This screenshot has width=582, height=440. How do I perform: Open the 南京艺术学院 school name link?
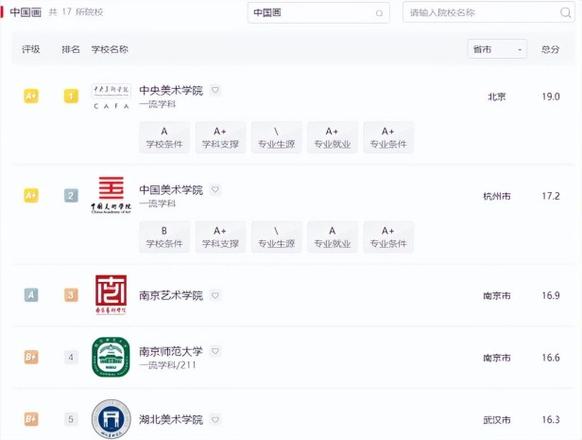pos(171,296)
